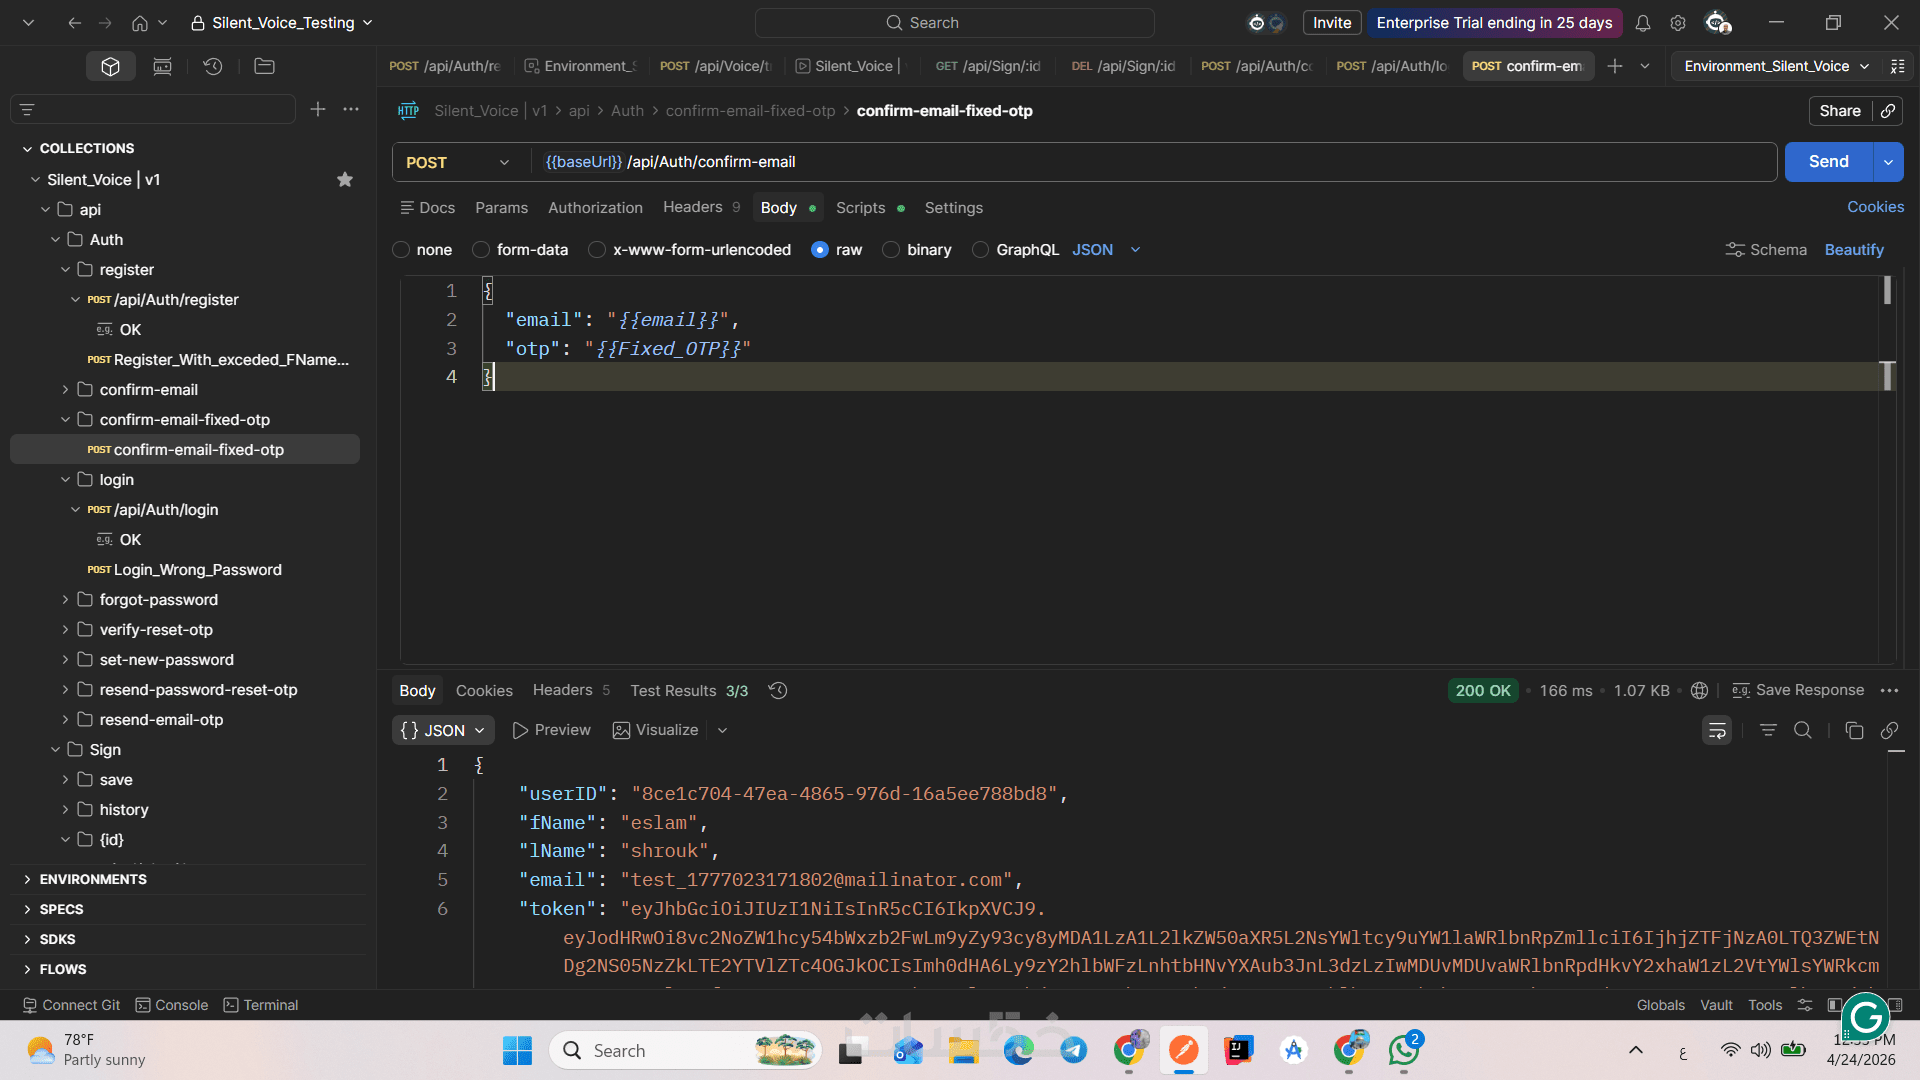Click the Beautify link
The image size is (1920, 1080).
(1853, 250)
